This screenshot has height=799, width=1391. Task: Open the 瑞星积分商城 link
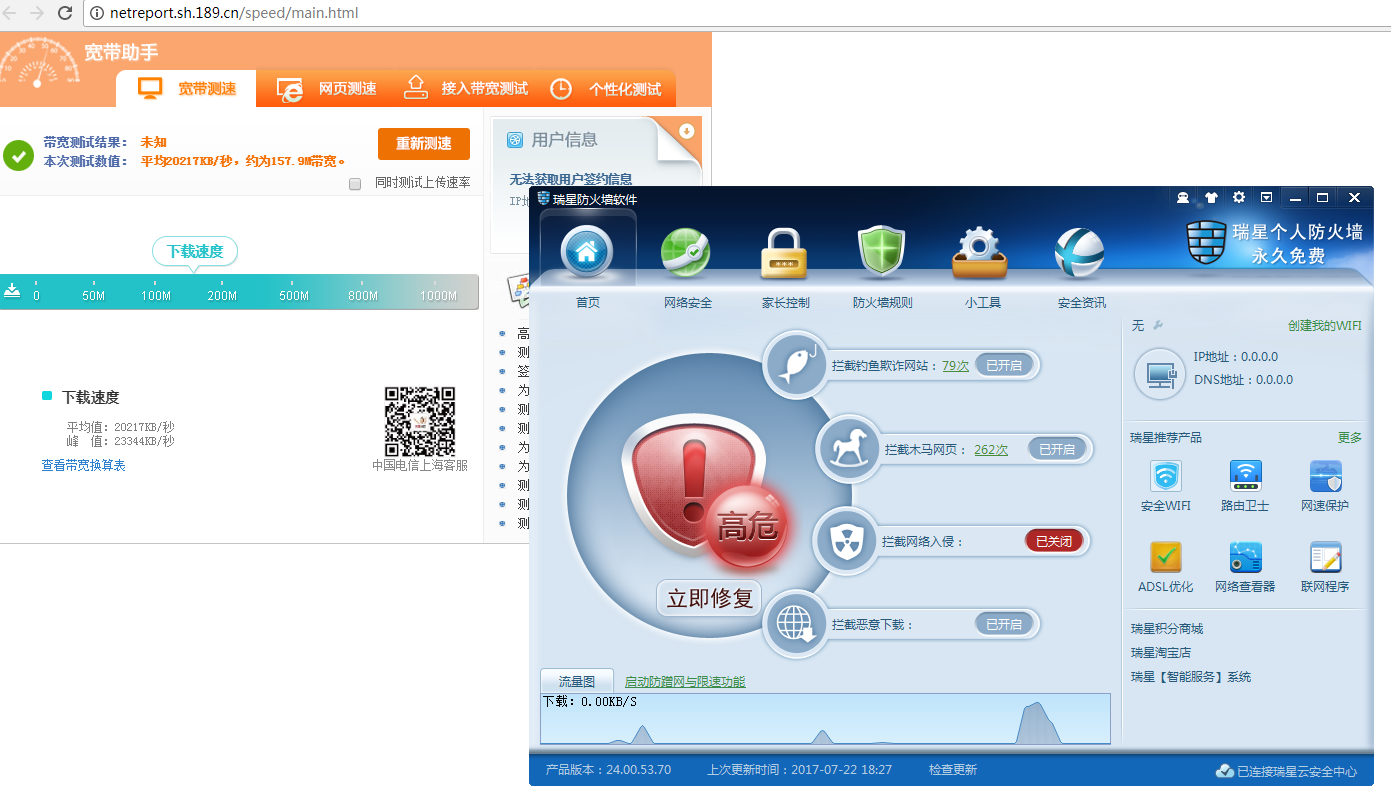click(1167, 628)
